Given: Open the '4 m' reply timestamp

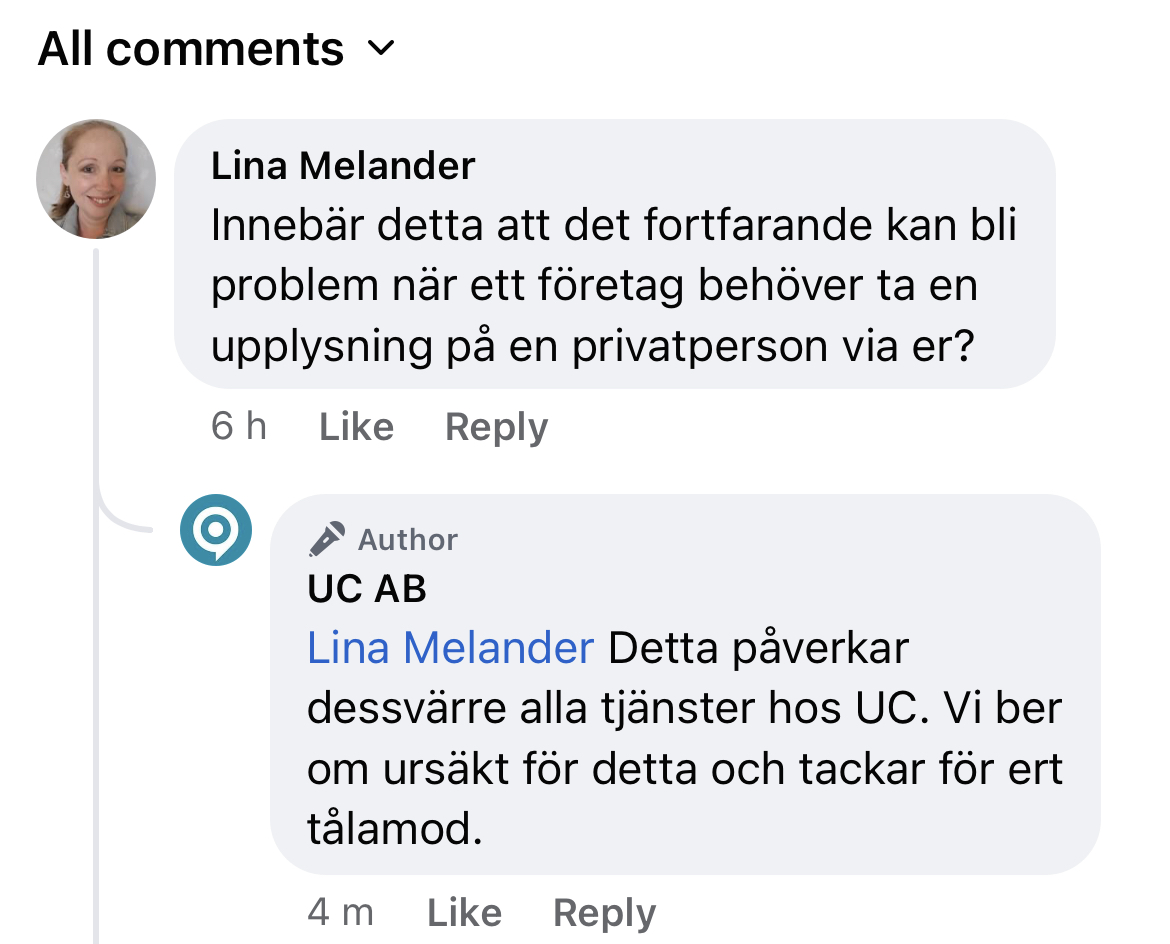Looking at the screenshot, I should (x=340, y=912).
